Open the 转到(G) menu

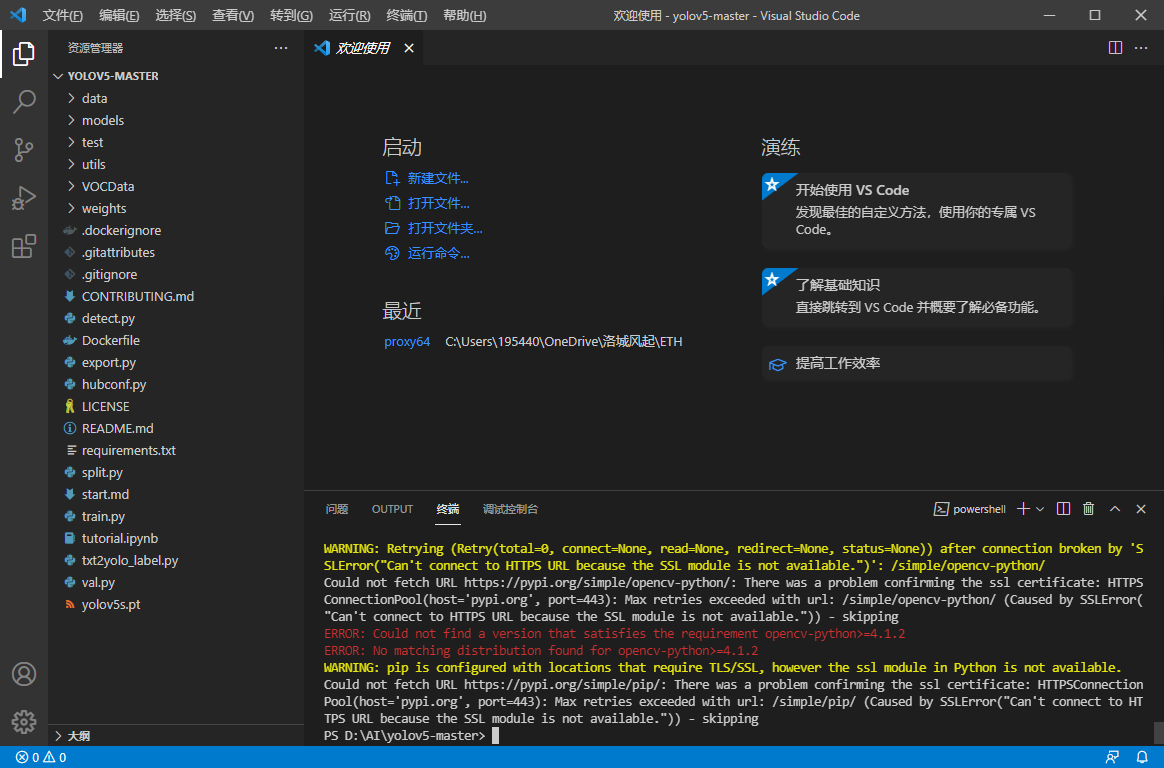291,16
